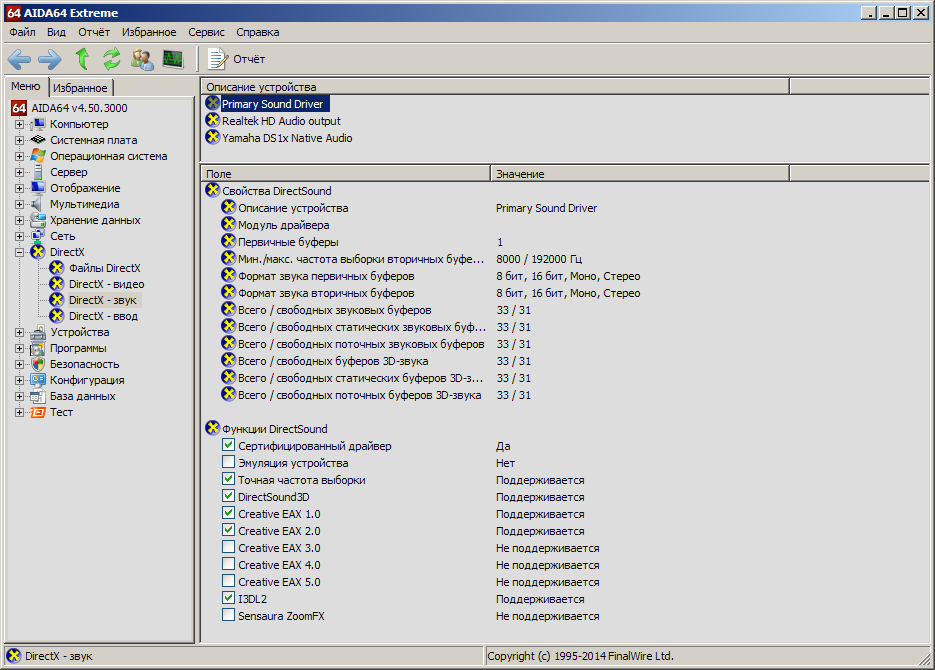
Task: Click the Описание устройства column header
Action: click(495, 87)
